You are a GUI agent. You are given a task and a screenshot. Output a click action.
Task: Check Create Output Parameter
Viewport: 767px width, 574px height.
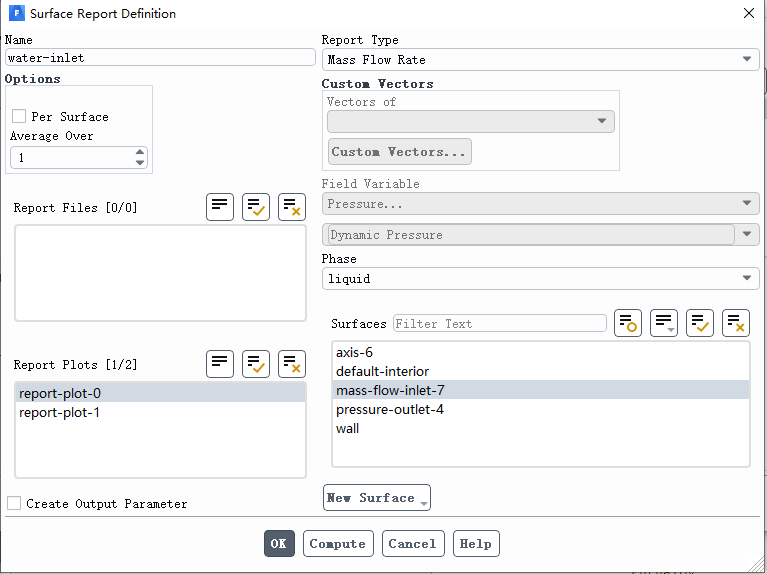(x=14, y=503)
